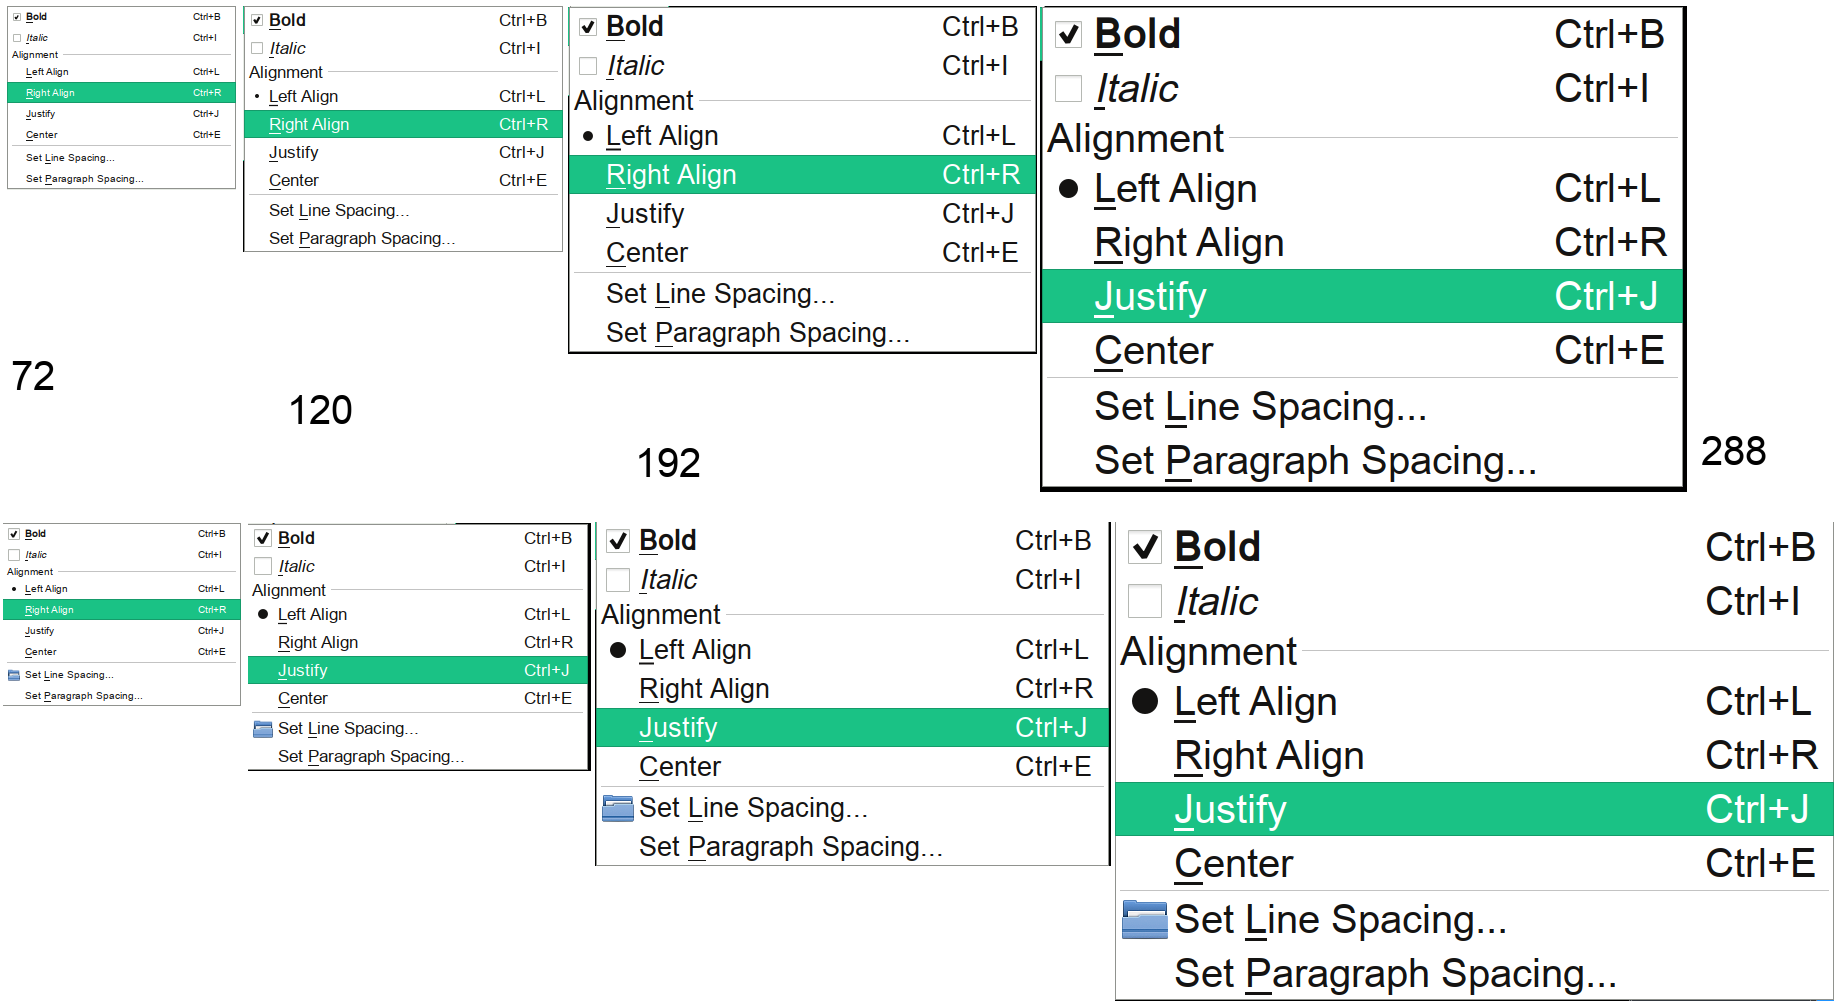Screen dimensions: 1835x1002
Task: Select Center in the 192 menu
Action: [646, 253]
